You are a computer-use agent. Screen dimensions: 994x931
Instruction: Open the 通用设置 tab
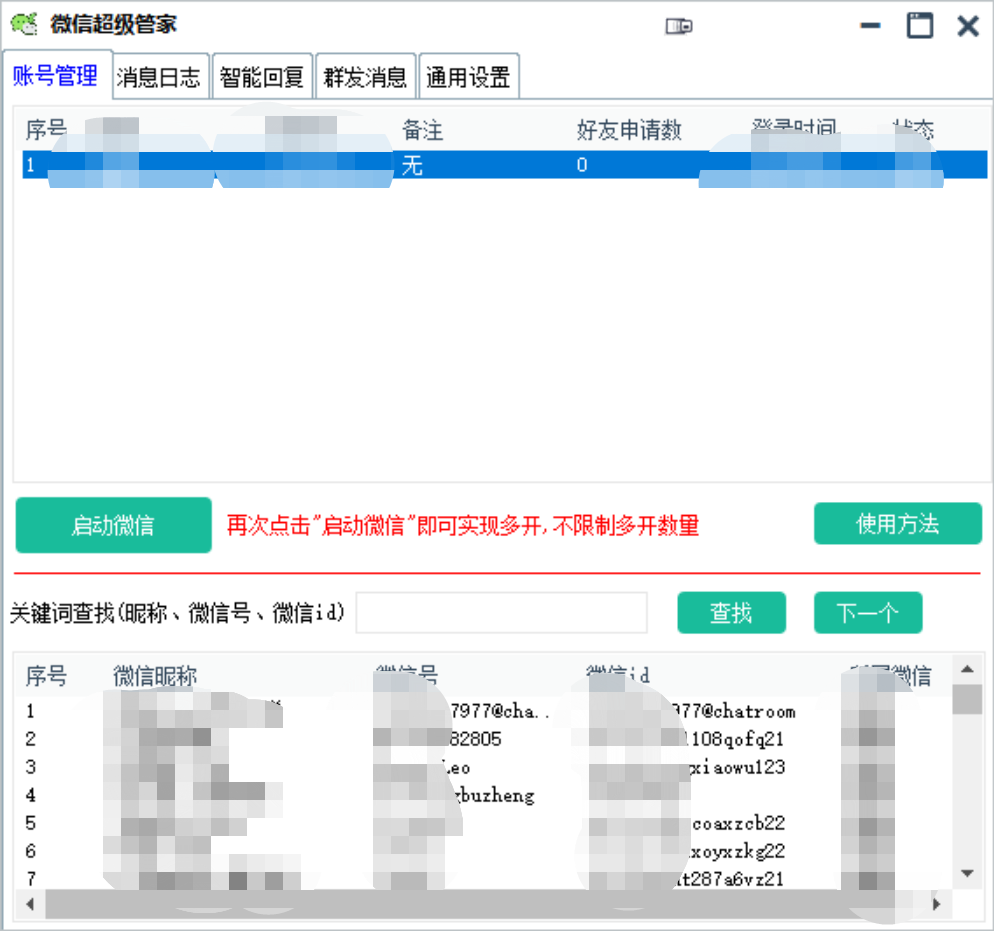pyautogui.click(x=468, y=77)
